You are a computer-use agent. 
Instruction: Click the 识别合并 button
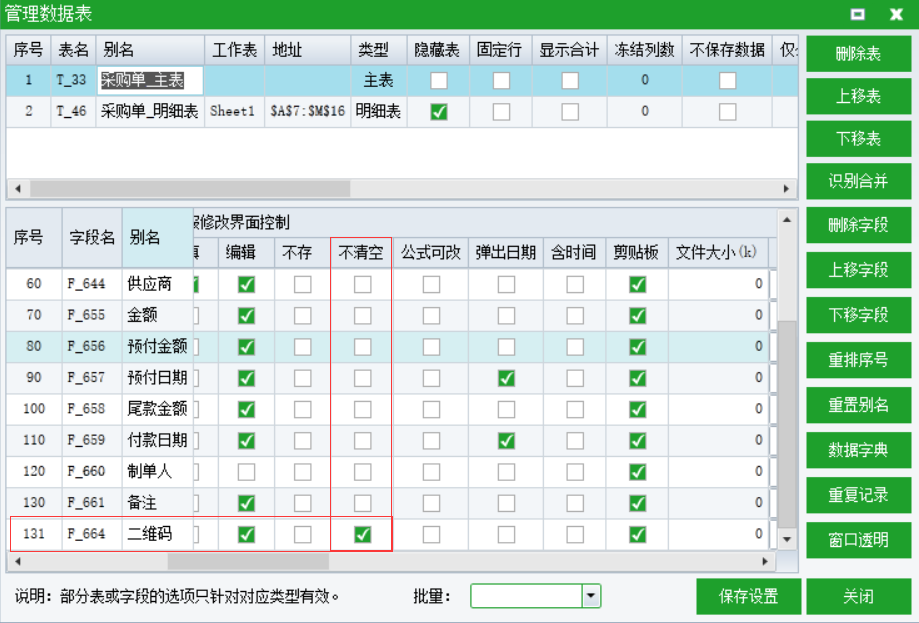pos(858,181)
